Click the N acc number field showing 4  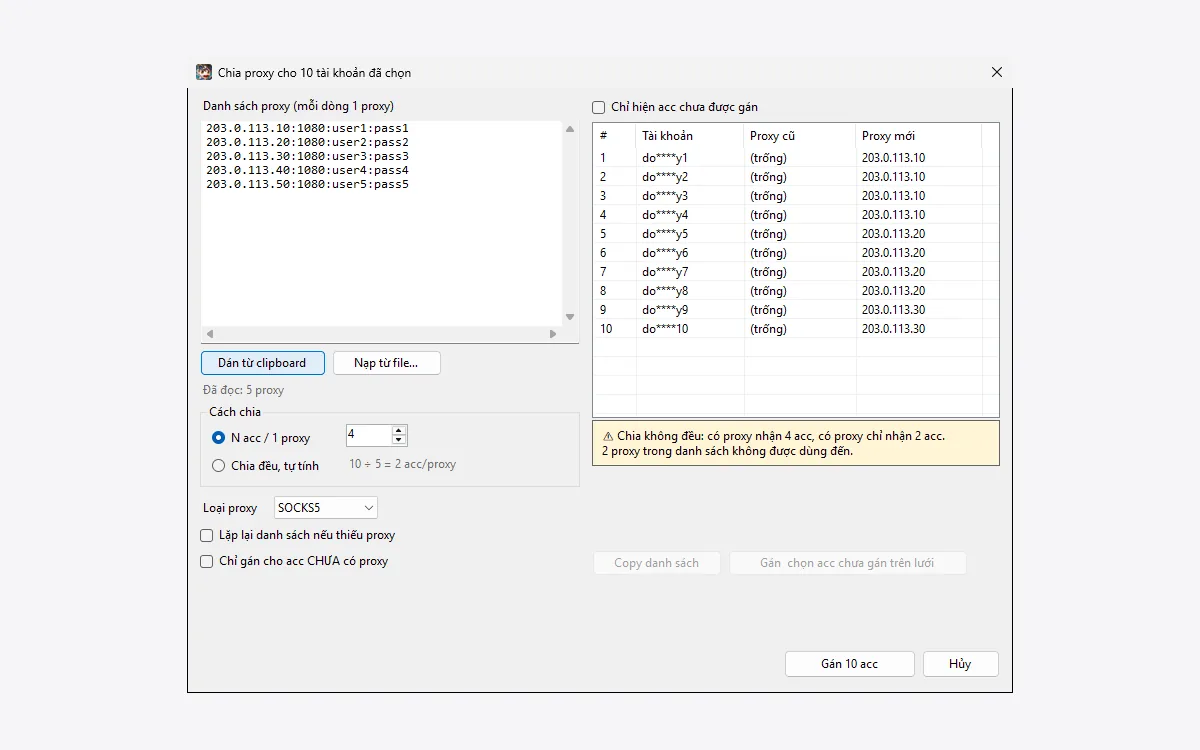[x=368, y=435]
